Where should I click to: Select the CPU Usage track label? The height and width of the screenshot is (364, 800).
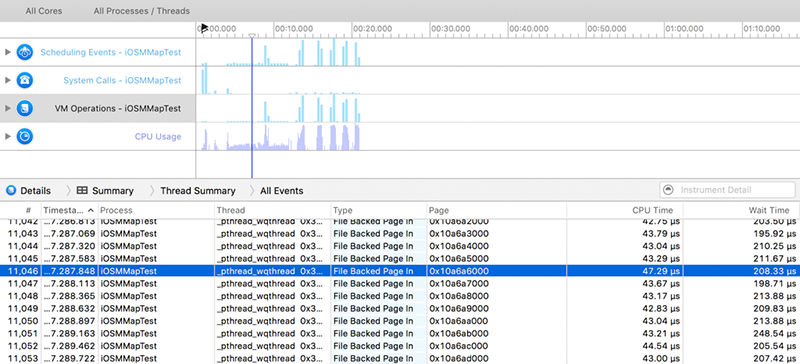pyautogui.click(x=158, y=136)
